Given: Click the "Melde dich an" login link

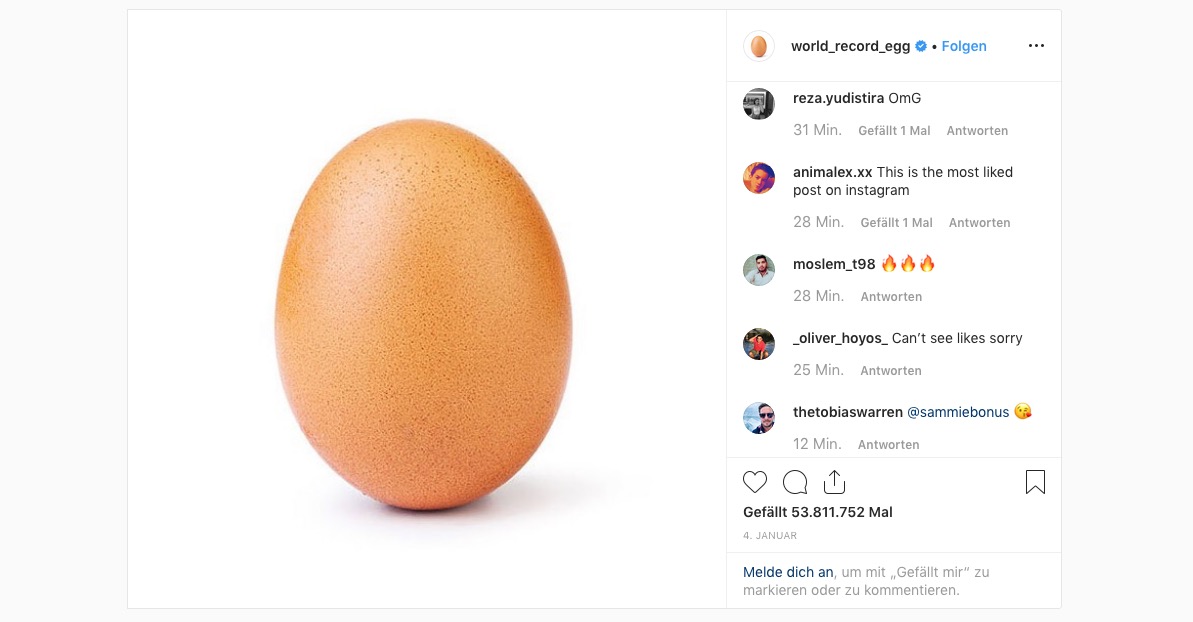Looking at the screenshot, I should point(788,572).
